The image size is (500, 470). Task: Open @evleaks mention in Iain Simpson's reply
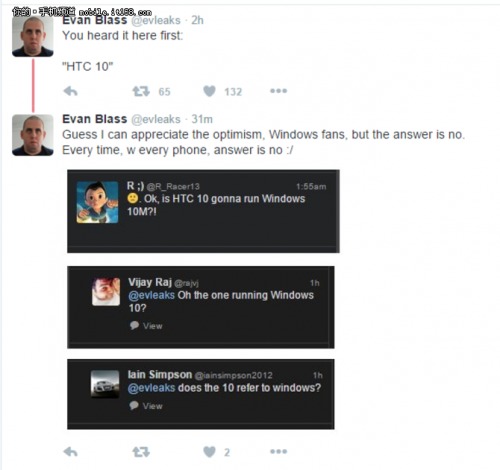[152, 388]
